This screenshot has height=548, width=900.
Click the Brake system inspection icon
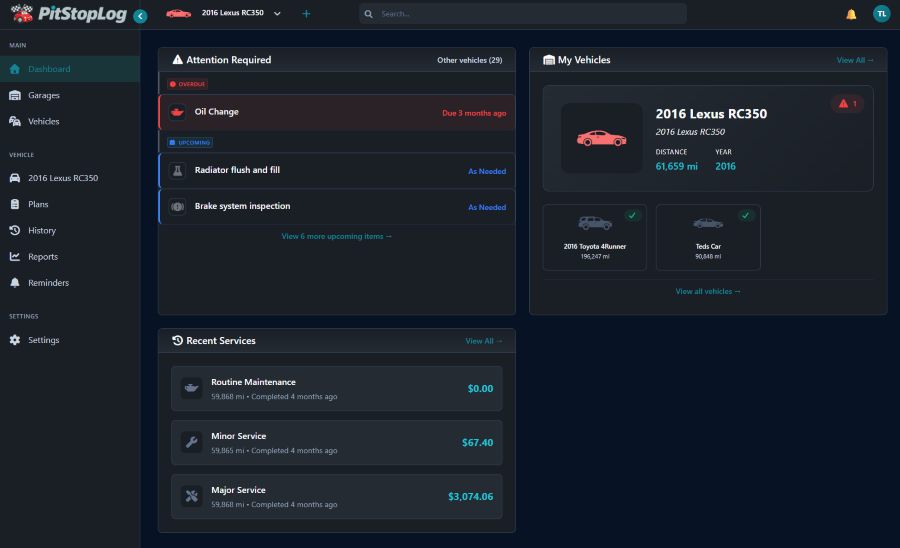coord(177,207)
